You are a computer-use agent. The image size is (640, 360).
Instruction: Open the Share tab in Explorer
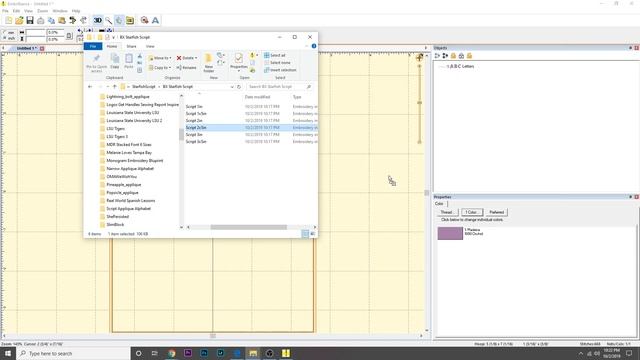click(x=131, y=46)
